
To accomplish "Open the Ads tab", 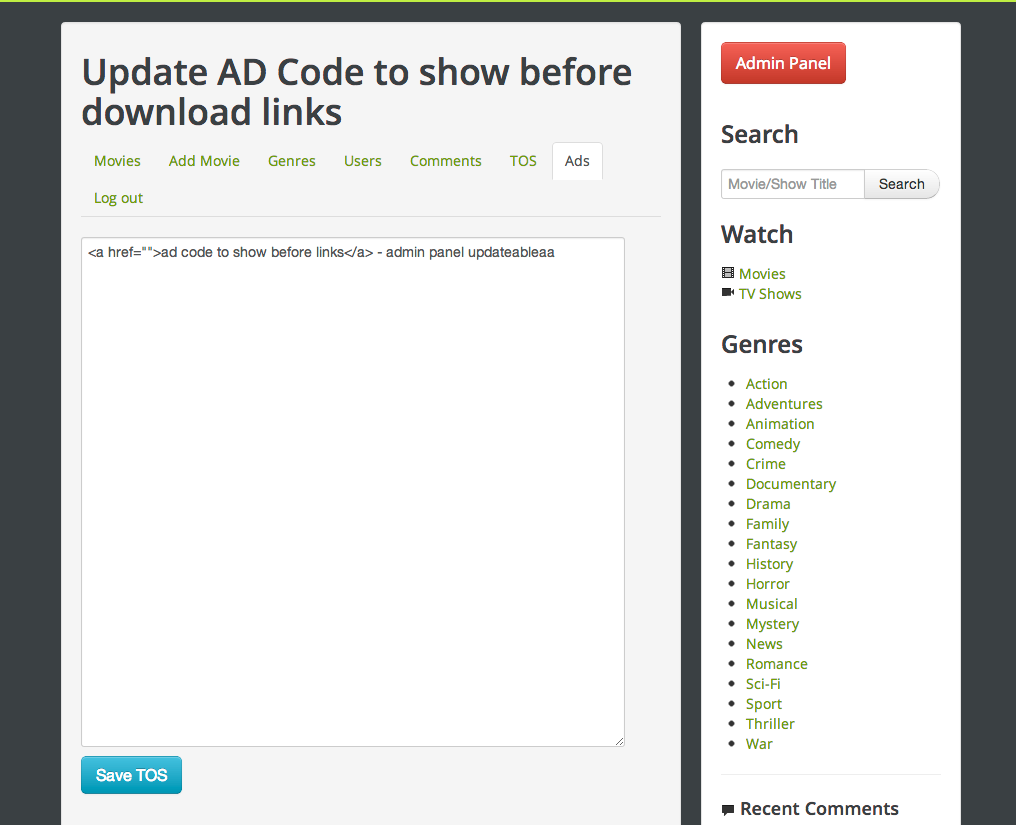I will point(577,161).
